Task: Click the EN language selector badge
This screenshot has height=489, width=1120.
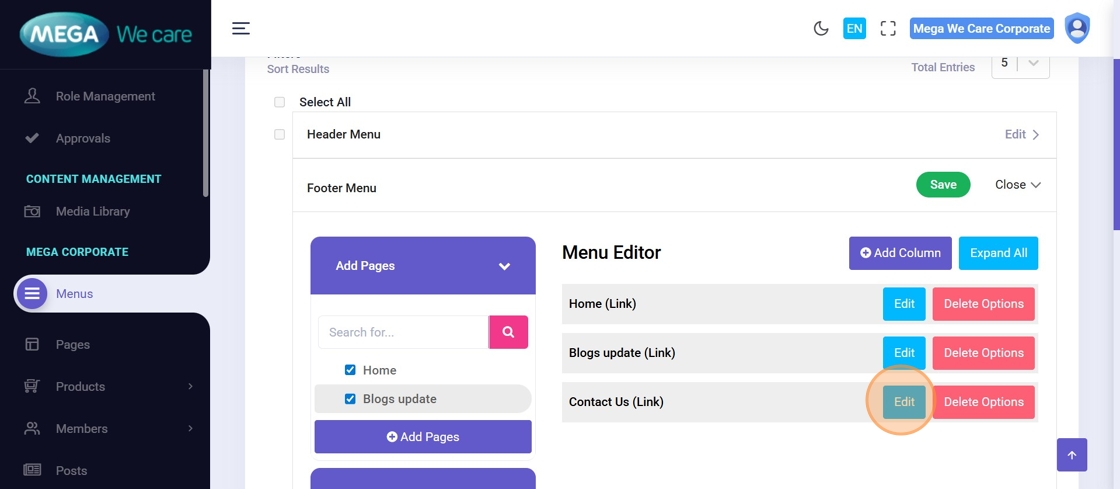Action: coord(854,28)
